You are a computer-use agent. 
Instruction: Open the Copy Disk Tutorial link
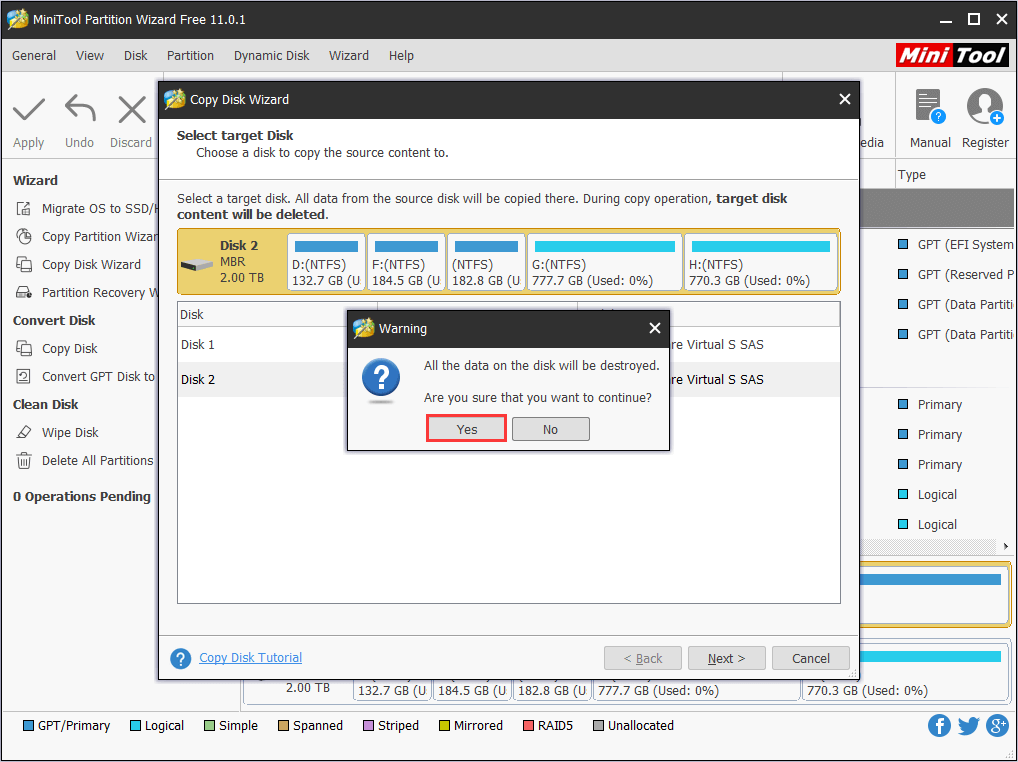click(251, 658)
